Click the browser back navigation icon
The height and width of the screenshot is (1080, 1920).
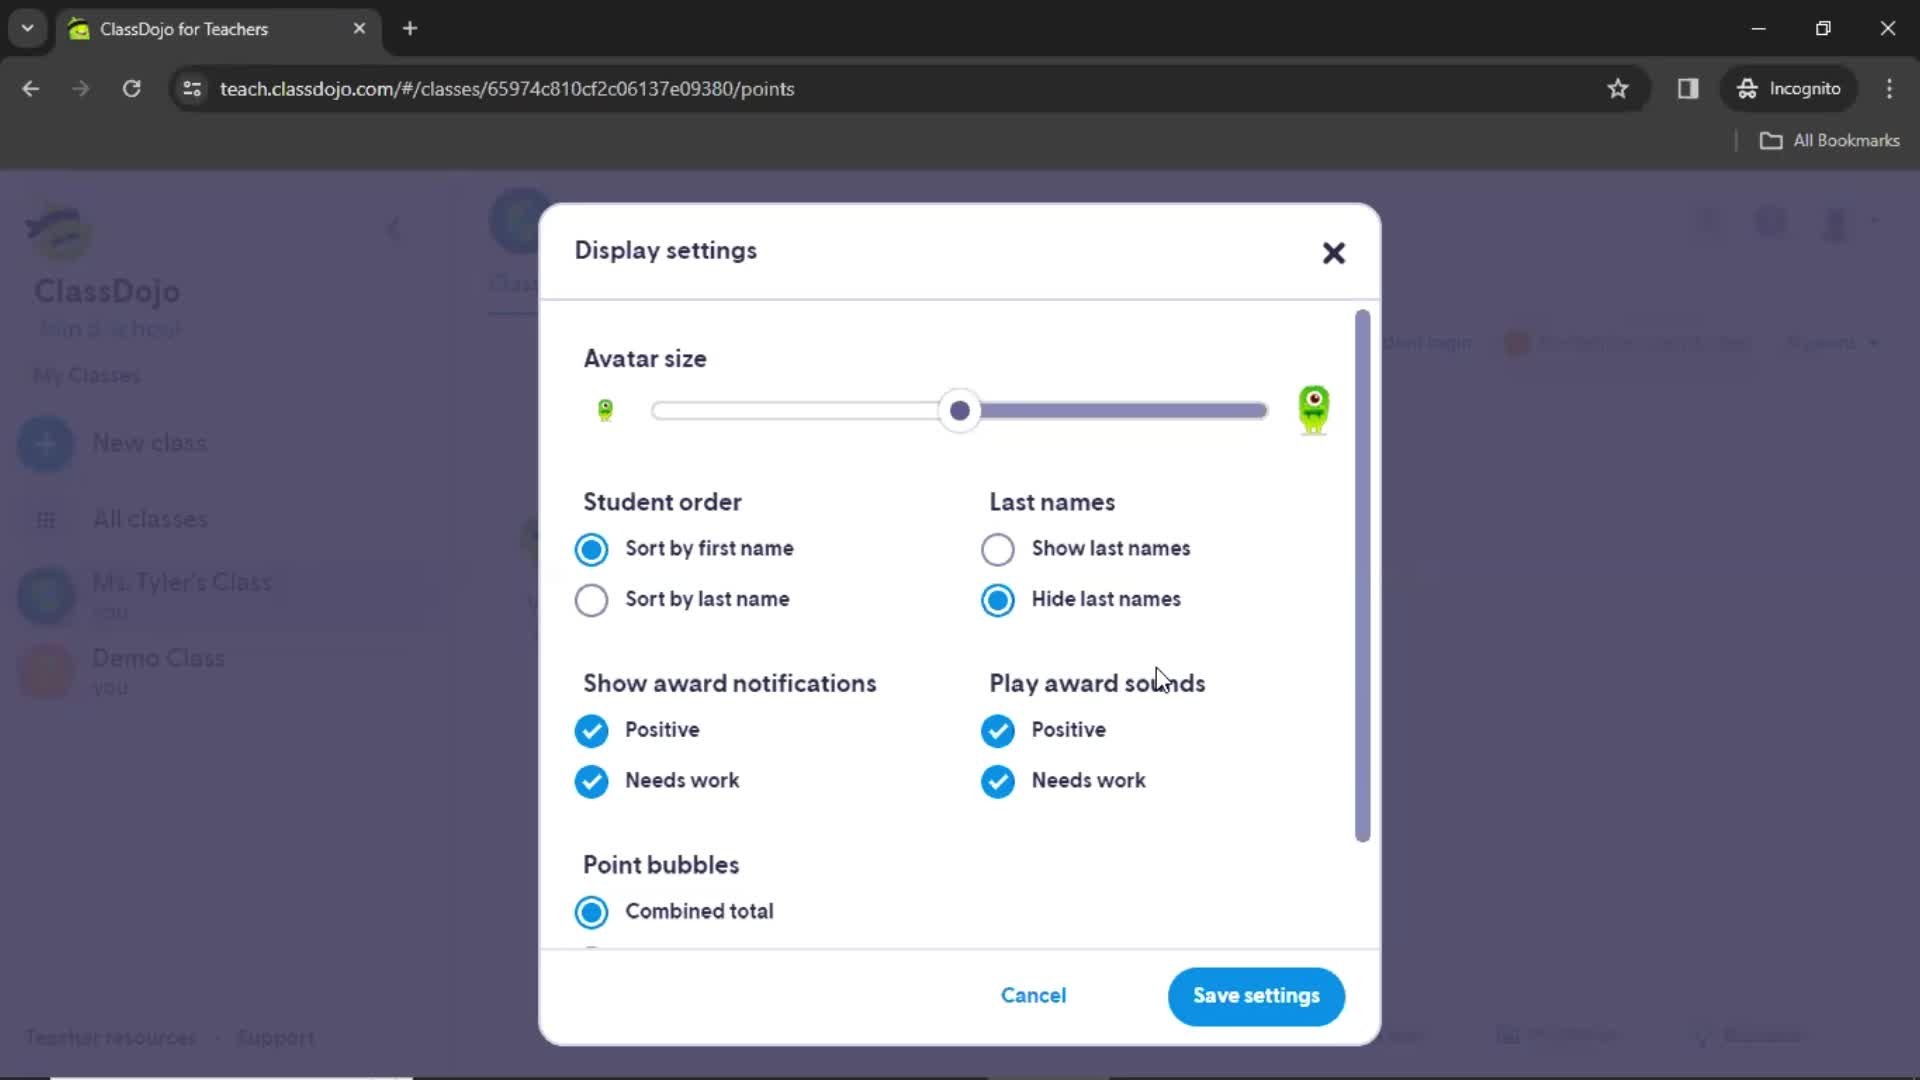point(30,88)
